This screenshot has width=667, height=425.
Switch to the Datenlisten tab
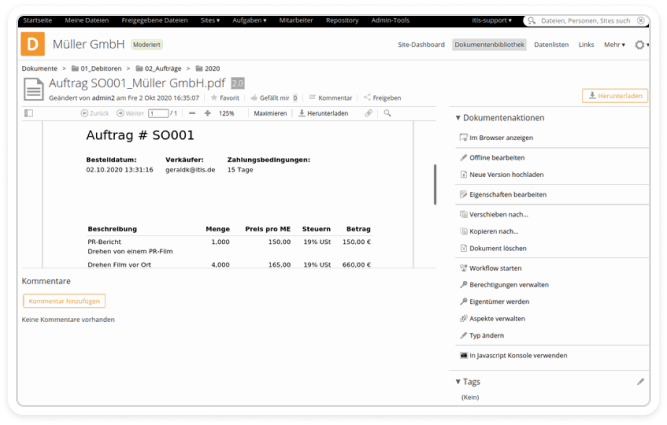coord(552,45)
